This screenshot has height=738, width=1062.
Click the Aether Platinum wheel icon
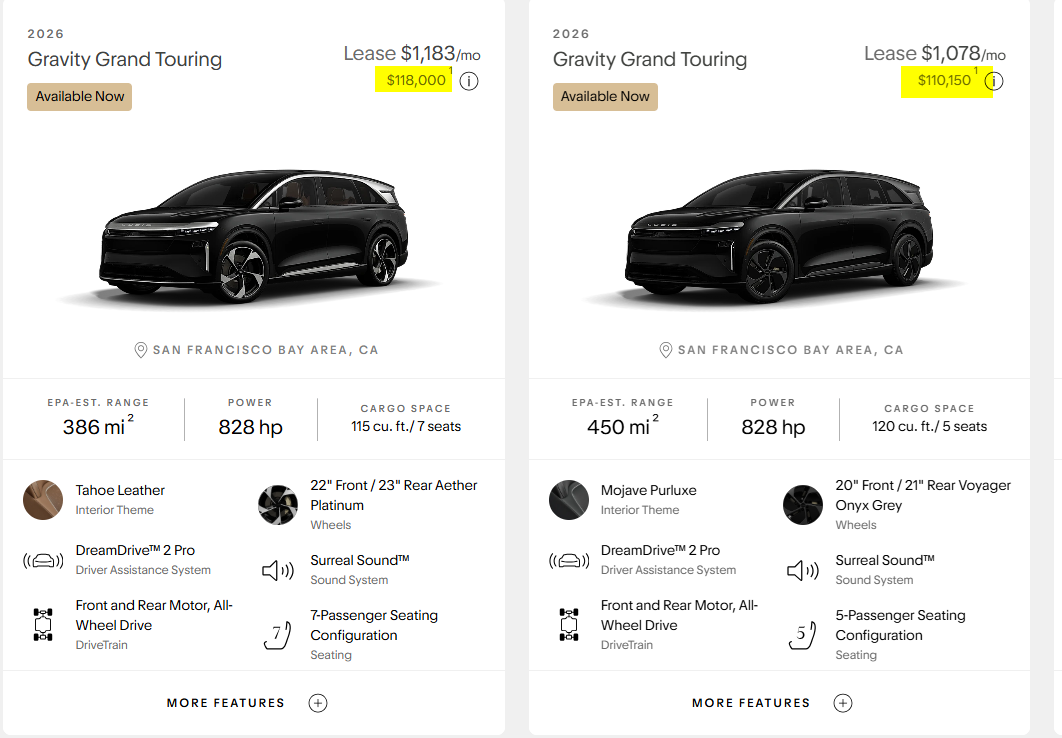coord(278,505)
